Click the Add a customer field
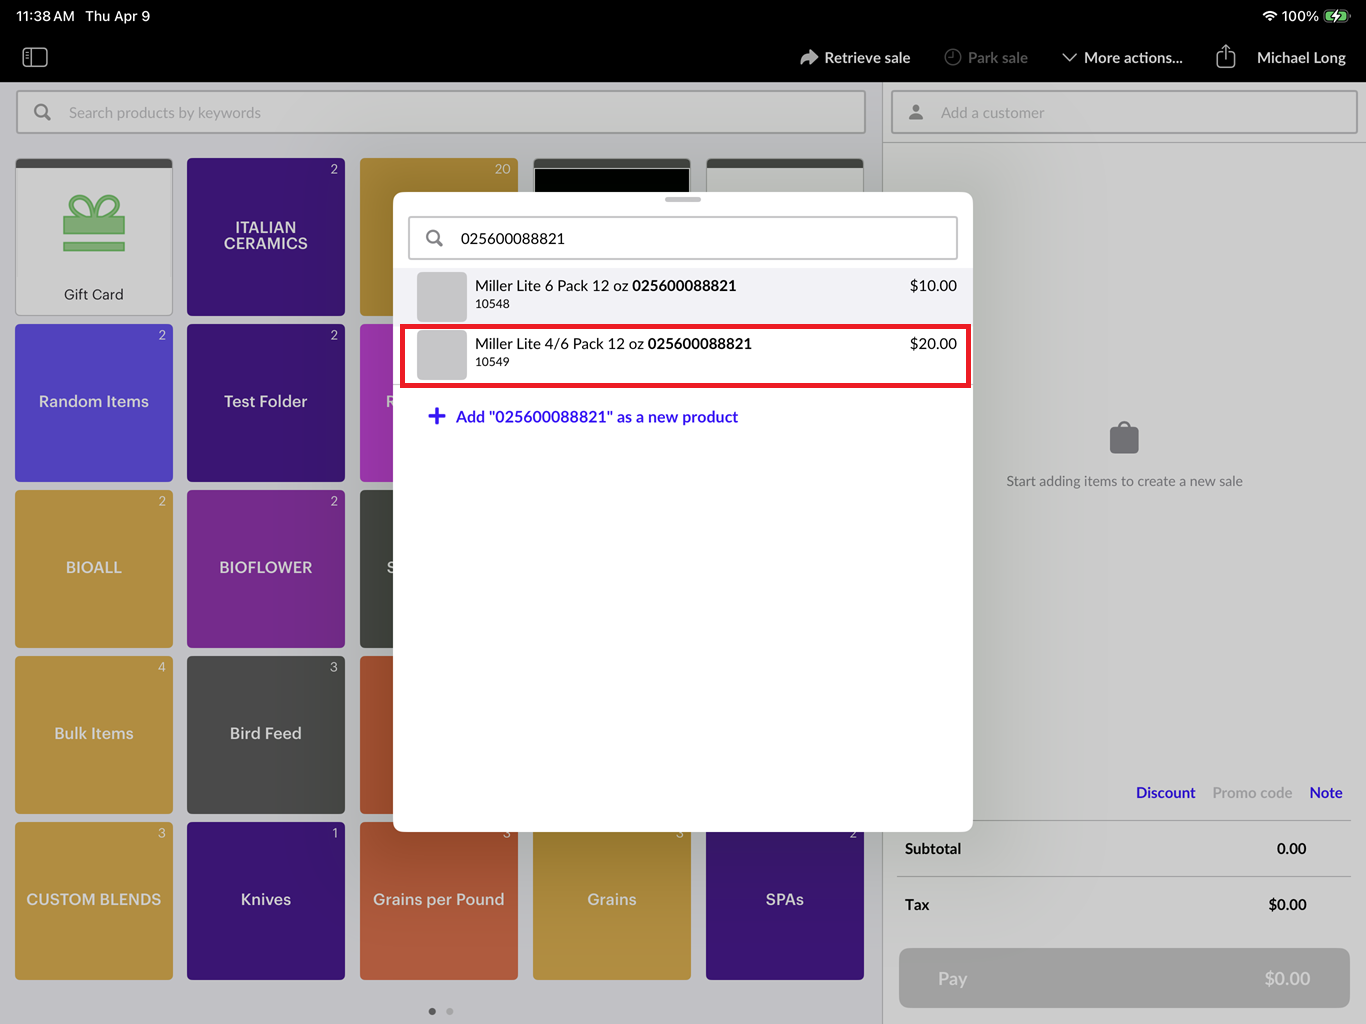 tap(1124, 112)
